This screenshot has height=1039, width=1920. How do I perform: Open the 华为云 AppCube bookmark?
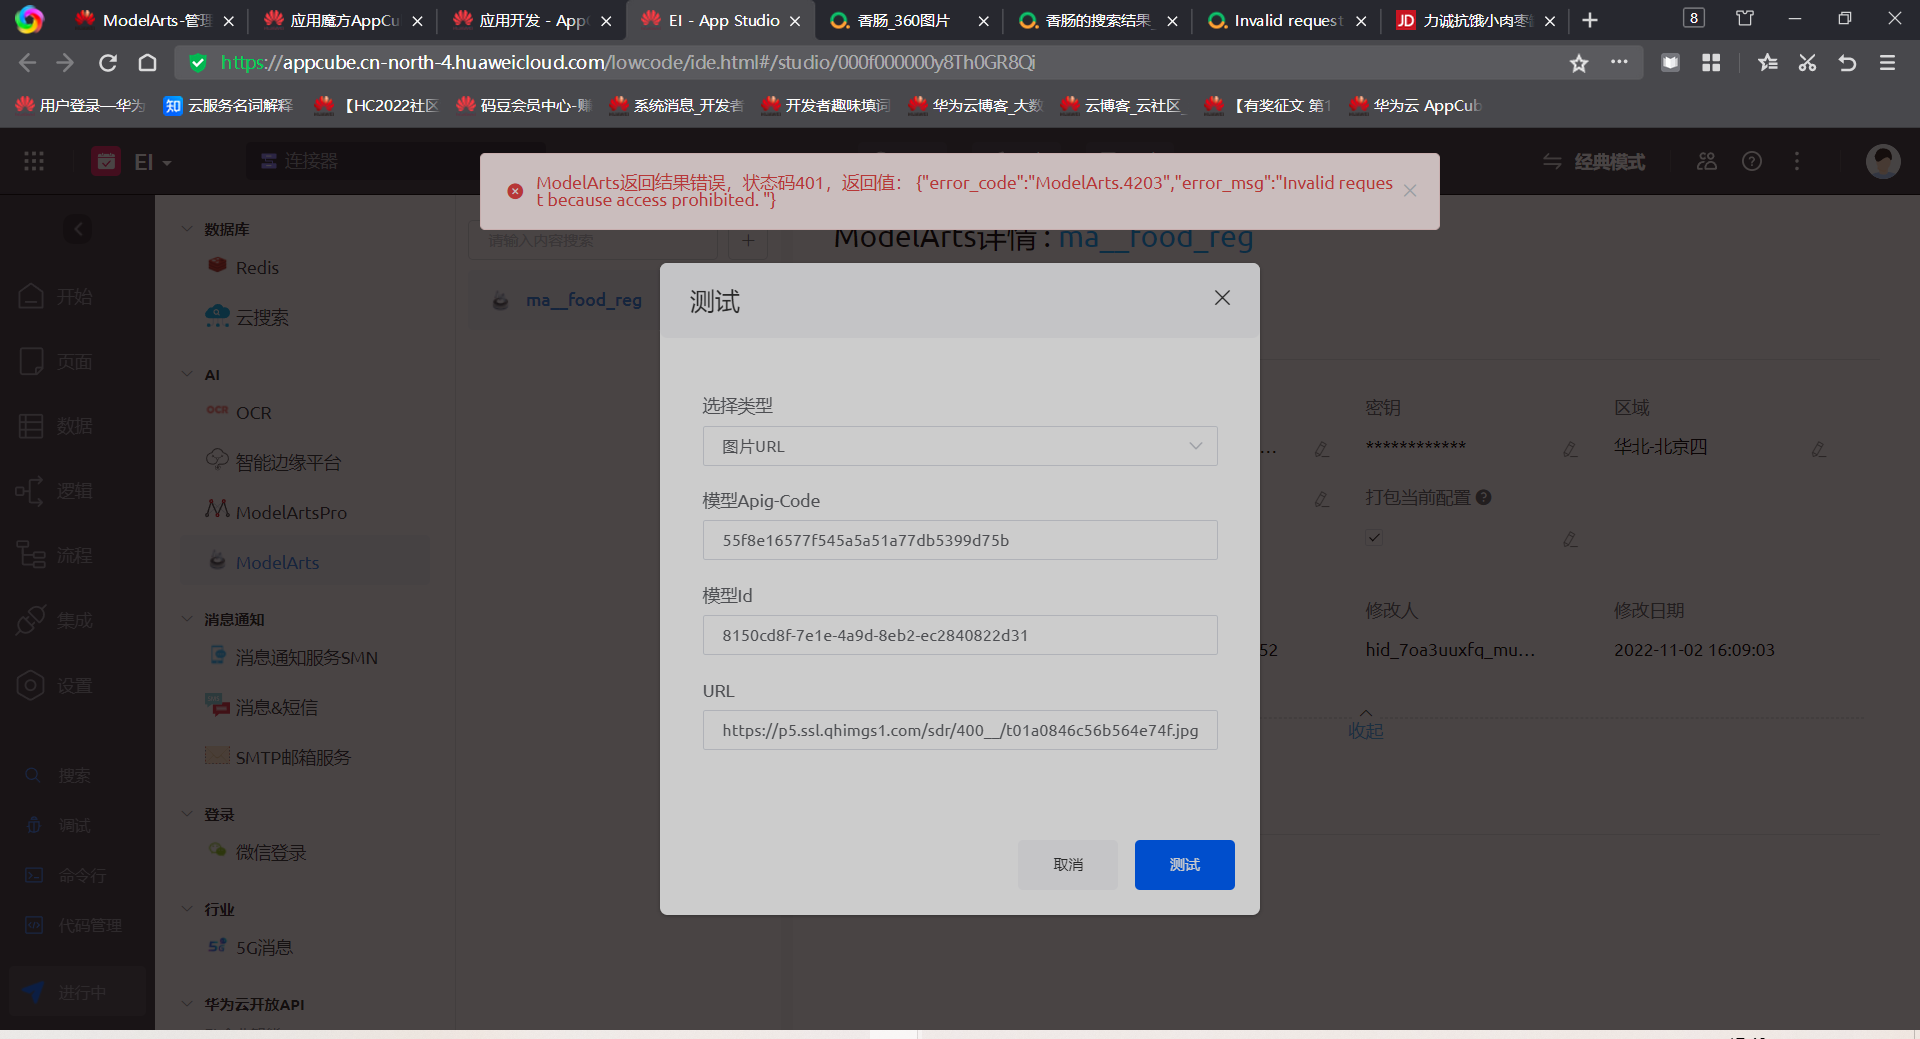point(1415,105)
